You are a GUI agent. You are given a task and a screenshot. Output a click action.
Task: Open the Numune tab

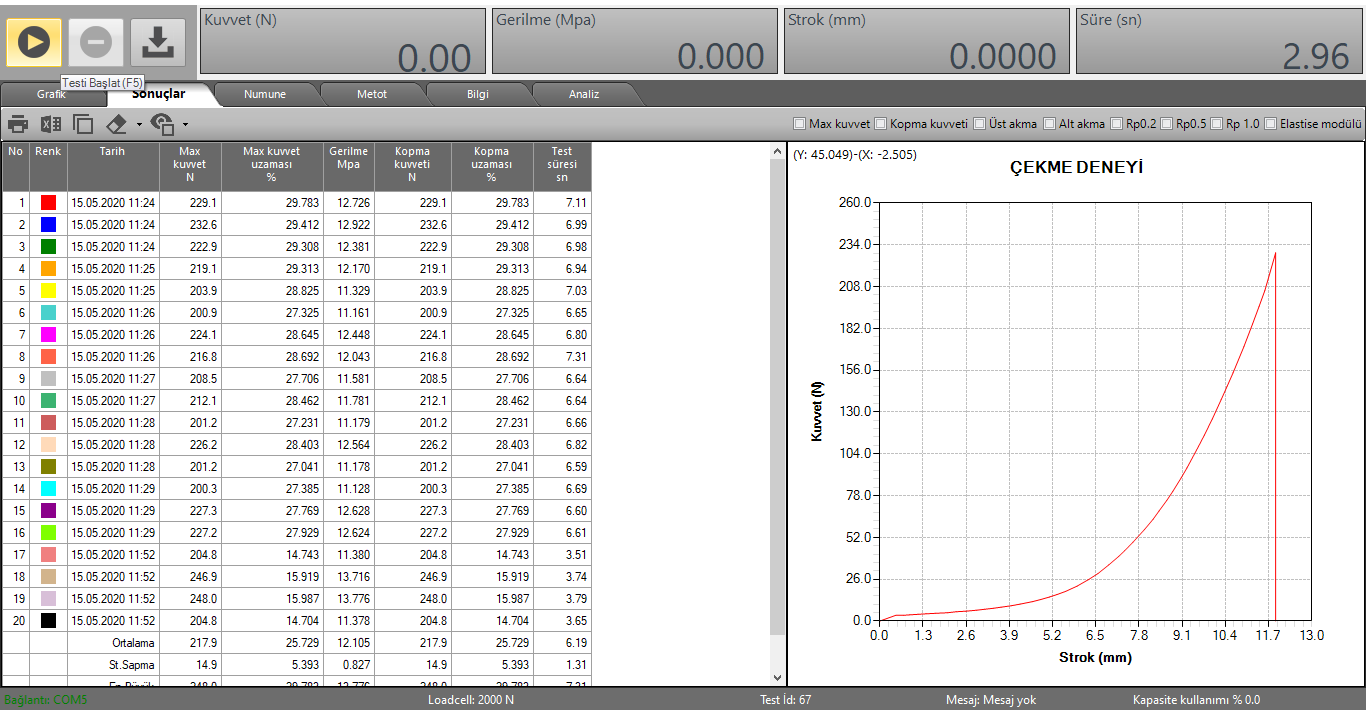[x=265, y=94]
